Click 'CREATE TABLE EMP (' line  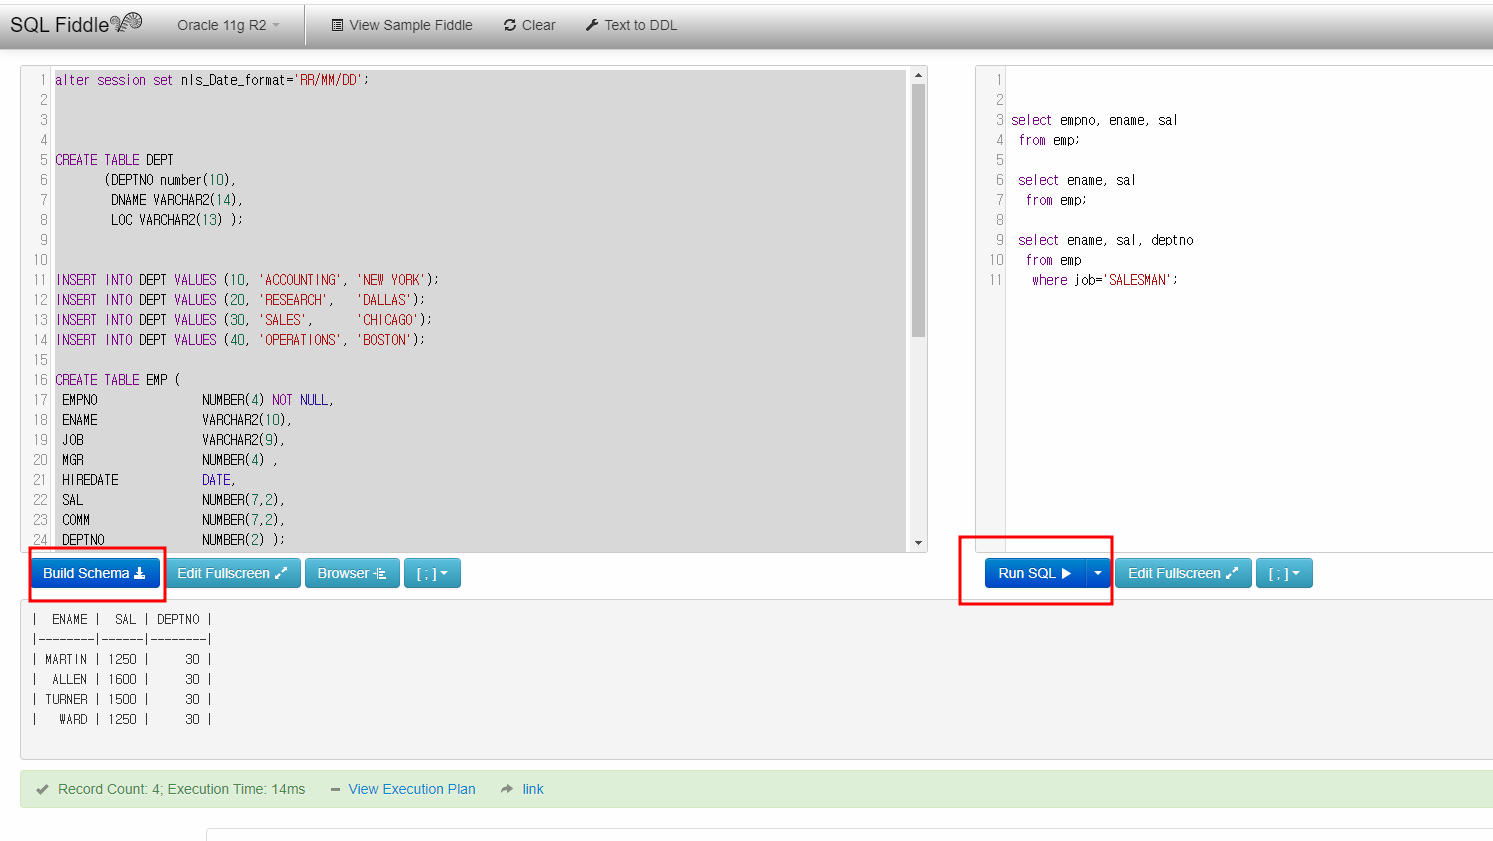pos(118,380)
